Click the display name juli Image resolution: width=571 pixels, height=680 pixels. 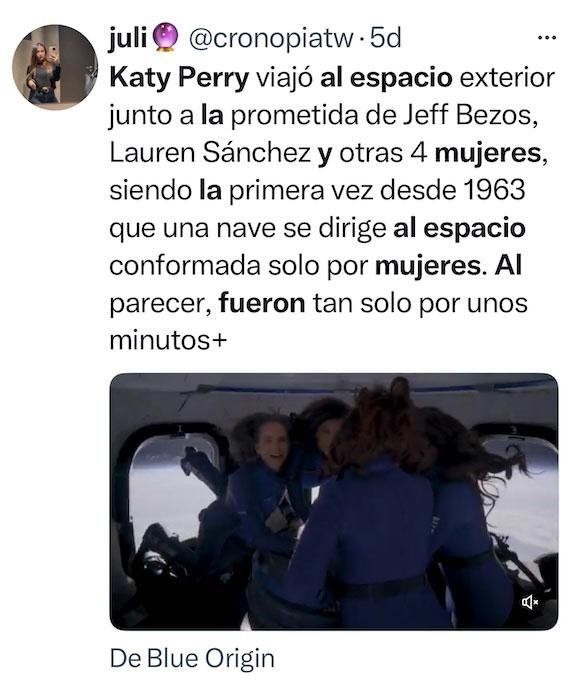[x=128, y=38]
